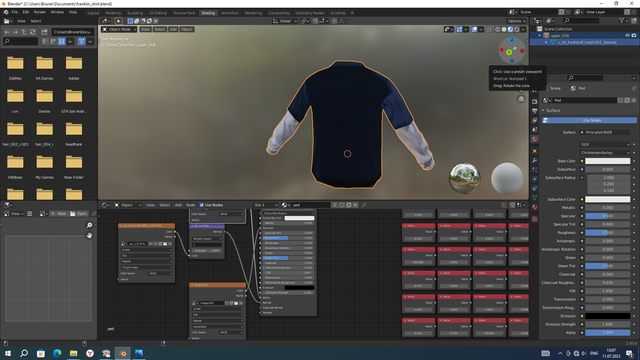Viewport: 640px width, 360px height.
Task: Toggle proportional editing in viewport header
Action: click(334, 21)
